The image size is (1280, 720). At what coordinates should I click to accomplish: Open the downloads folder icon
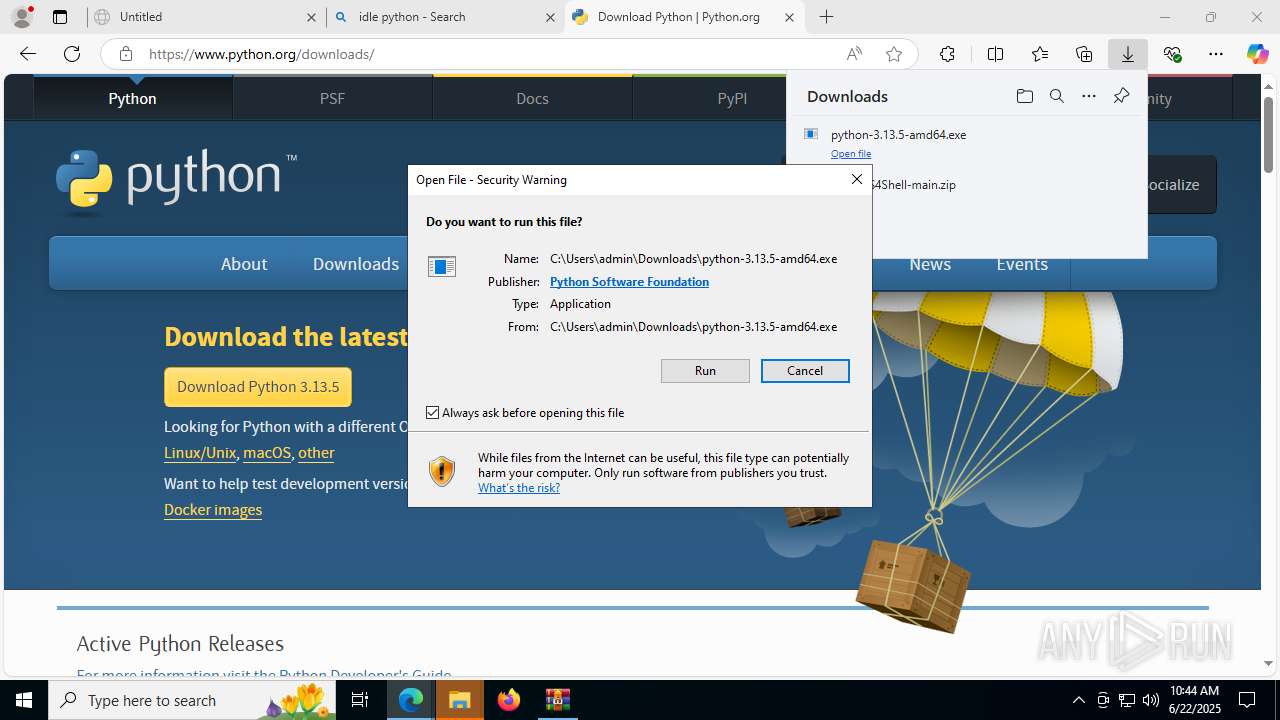click(x=1024, y=96)
